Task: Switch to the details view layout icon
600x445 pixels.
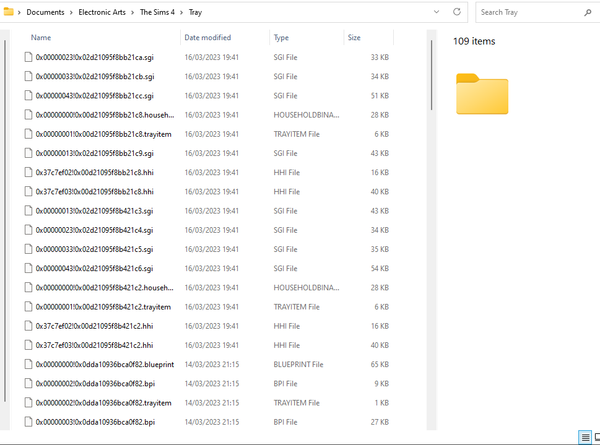Action: tap(585, 437)
